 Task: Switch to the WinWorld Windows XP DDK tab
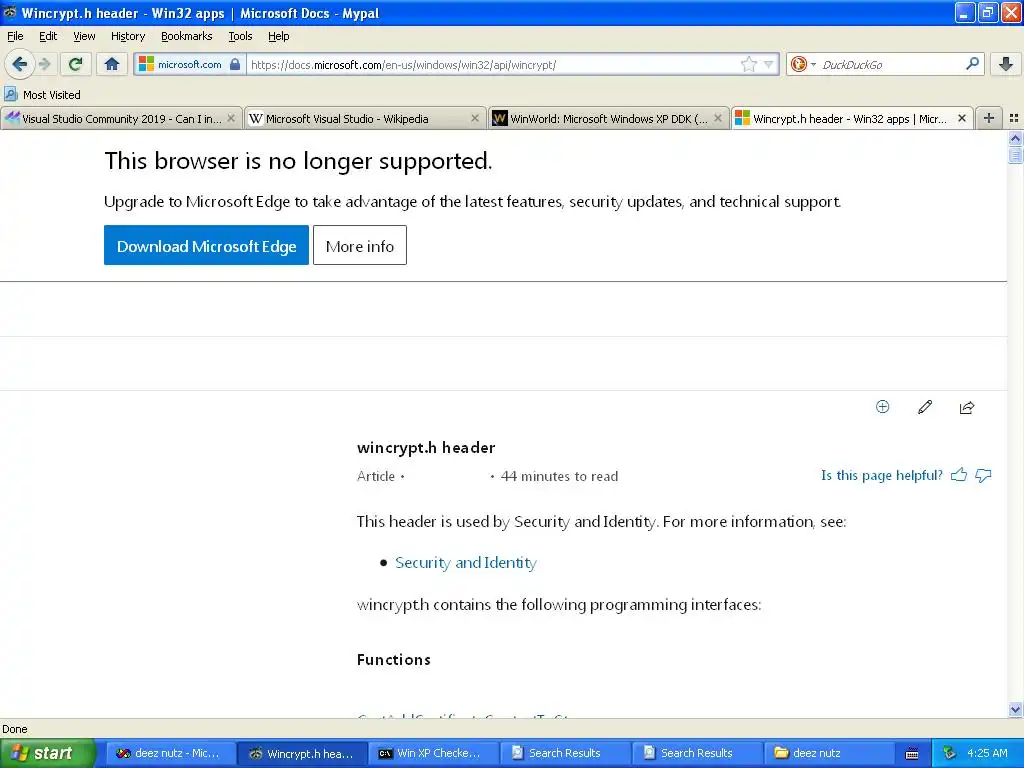click(x=608, y=118)
